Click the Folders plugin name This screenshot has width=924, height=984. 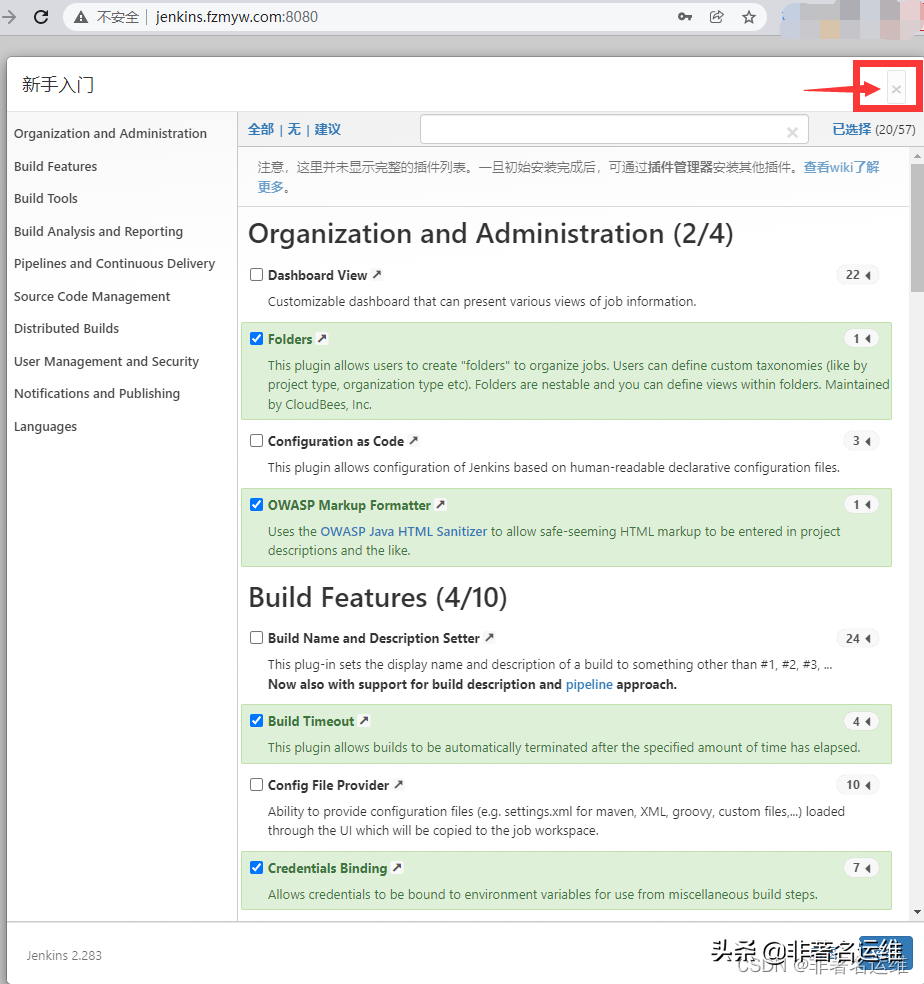(290, 339)
